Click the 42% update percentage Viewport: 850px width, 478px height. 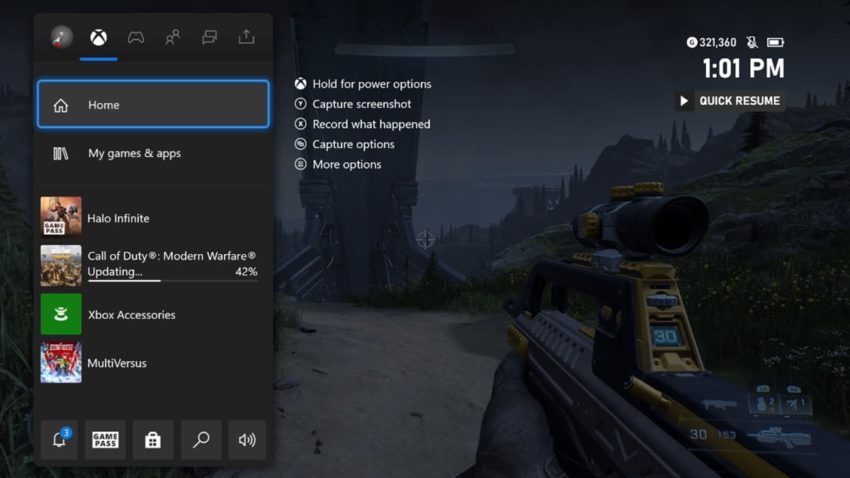coord(246,272)
